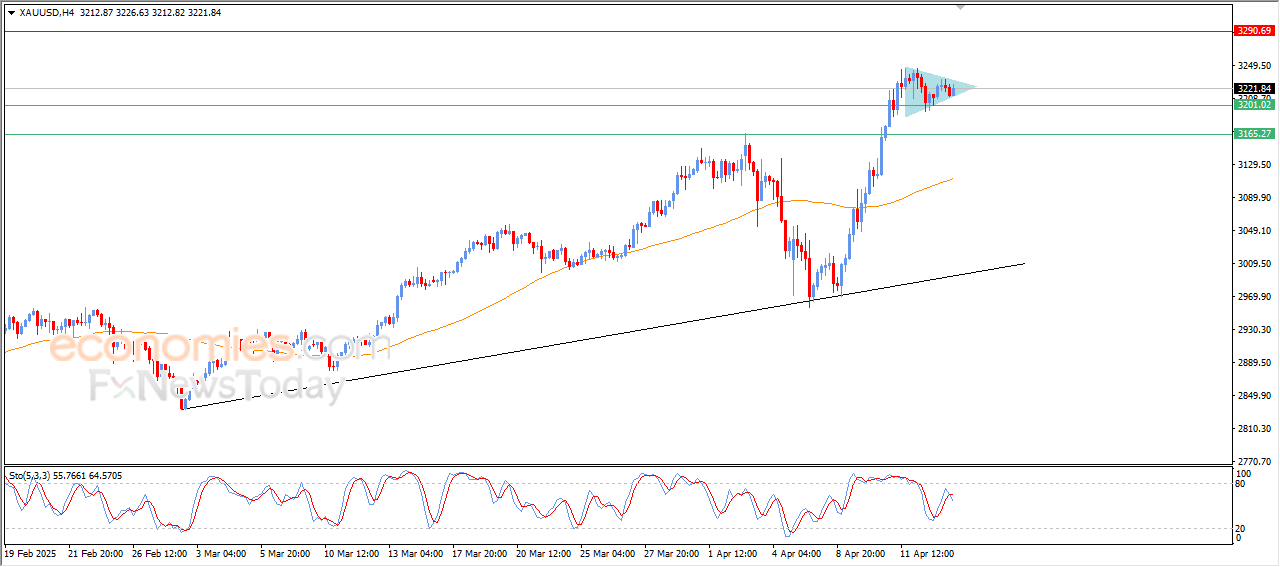Click the 8 Apr 20:00 time label
This screenshot has width=1280, height=567.
click(863, 553)
